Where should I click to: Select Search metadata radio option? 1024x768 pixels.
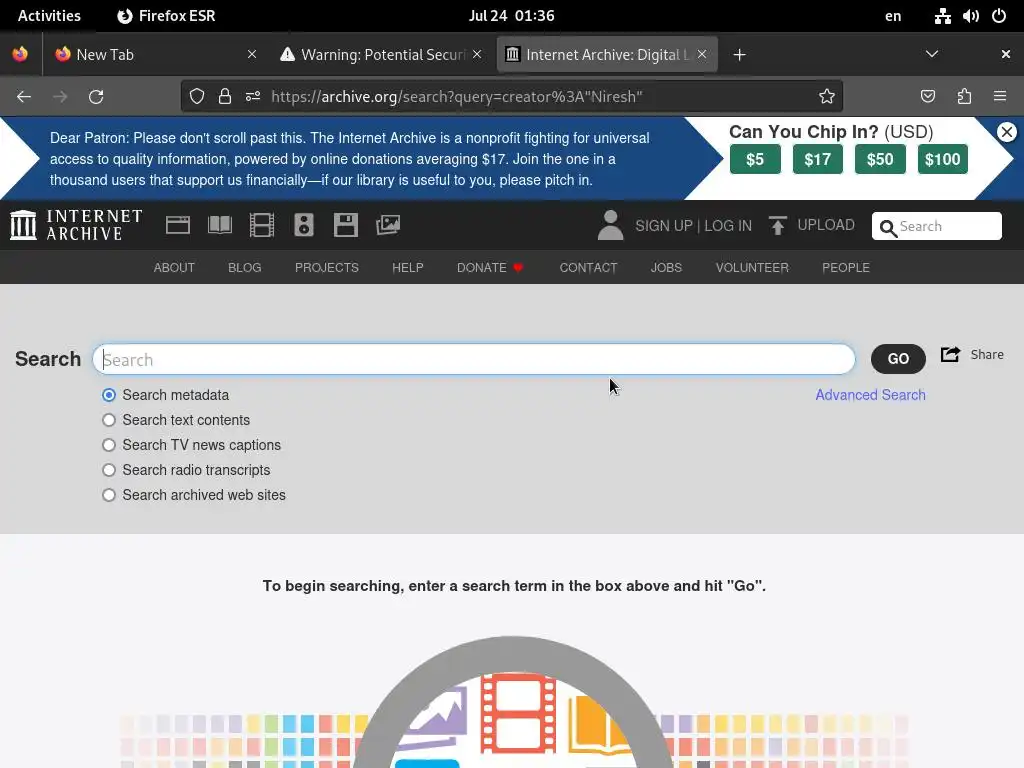tap(109, 395)
